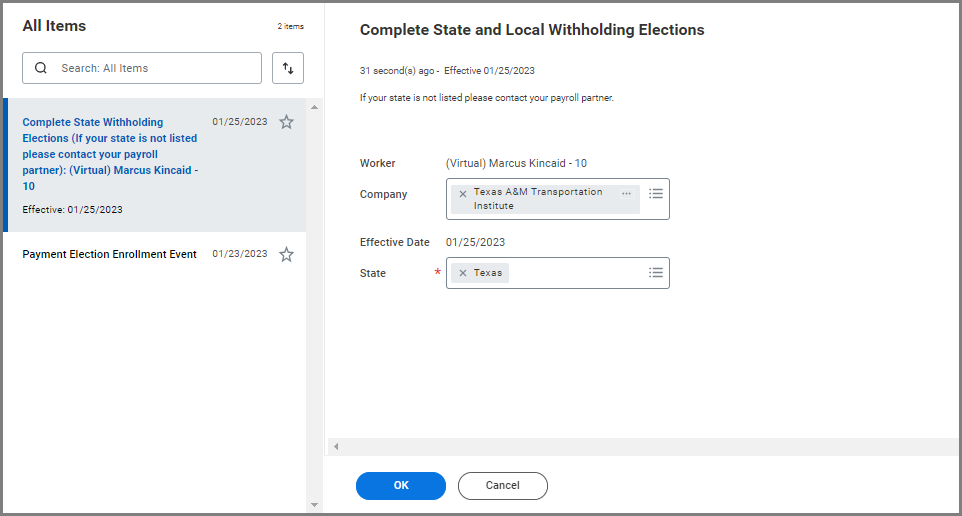Open Complete State Withholding Elections inbox item
This screenshot has width=962, height=516.
pos(110,153)
